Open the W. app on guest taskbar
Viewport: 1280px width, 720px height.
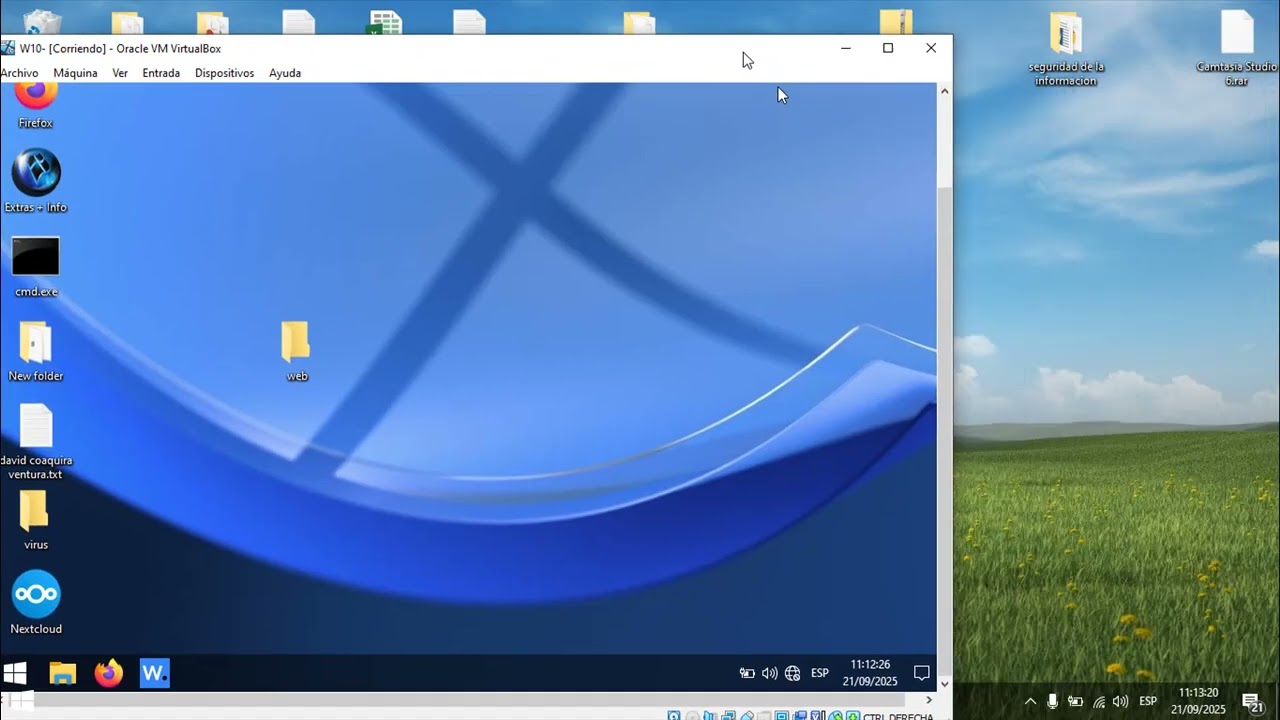pyautogui.click(x=154, y=673)
